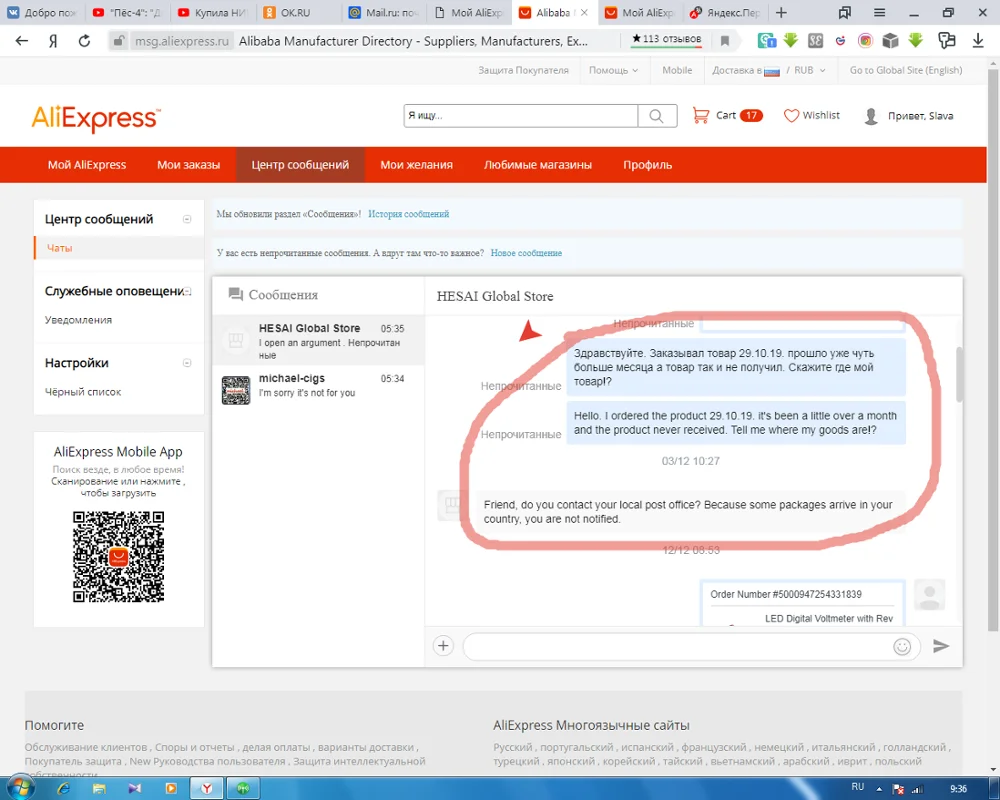Expand the Помощь dropdown
Viewport: 1000px width, 800px height.
[613, 70]
